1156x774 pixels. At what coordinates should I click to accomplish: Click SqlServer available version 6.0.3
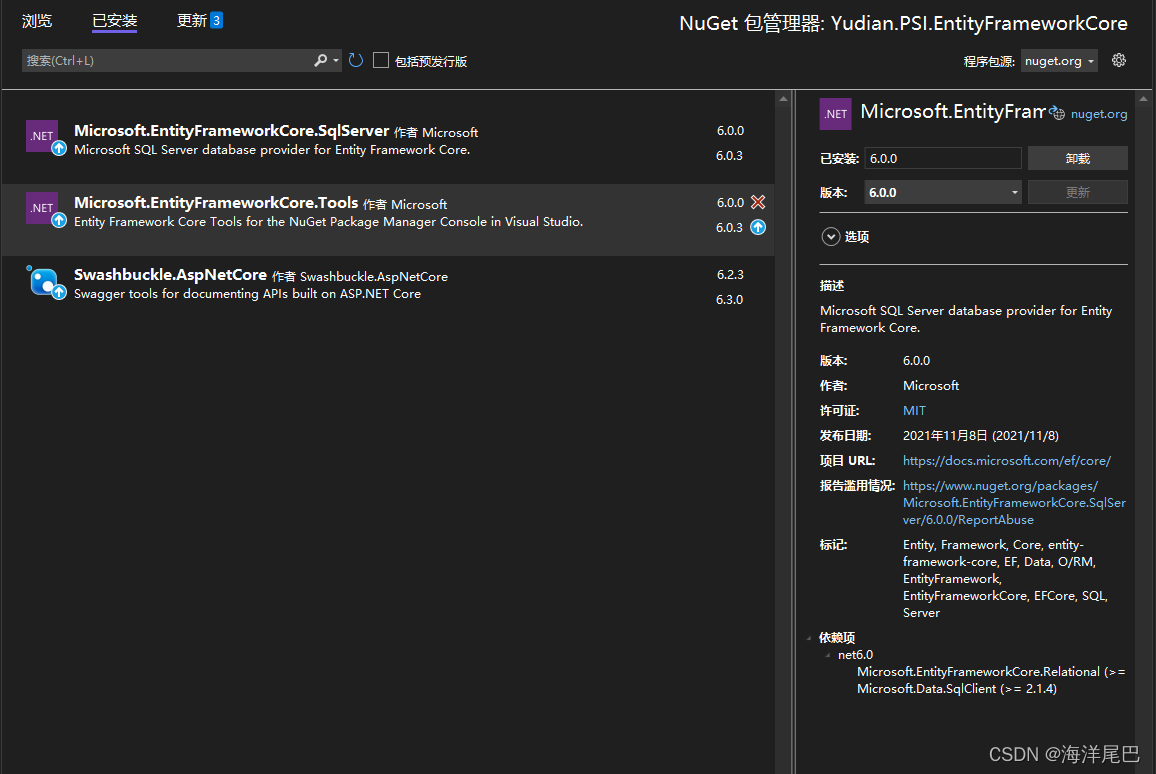click(729, 156)
